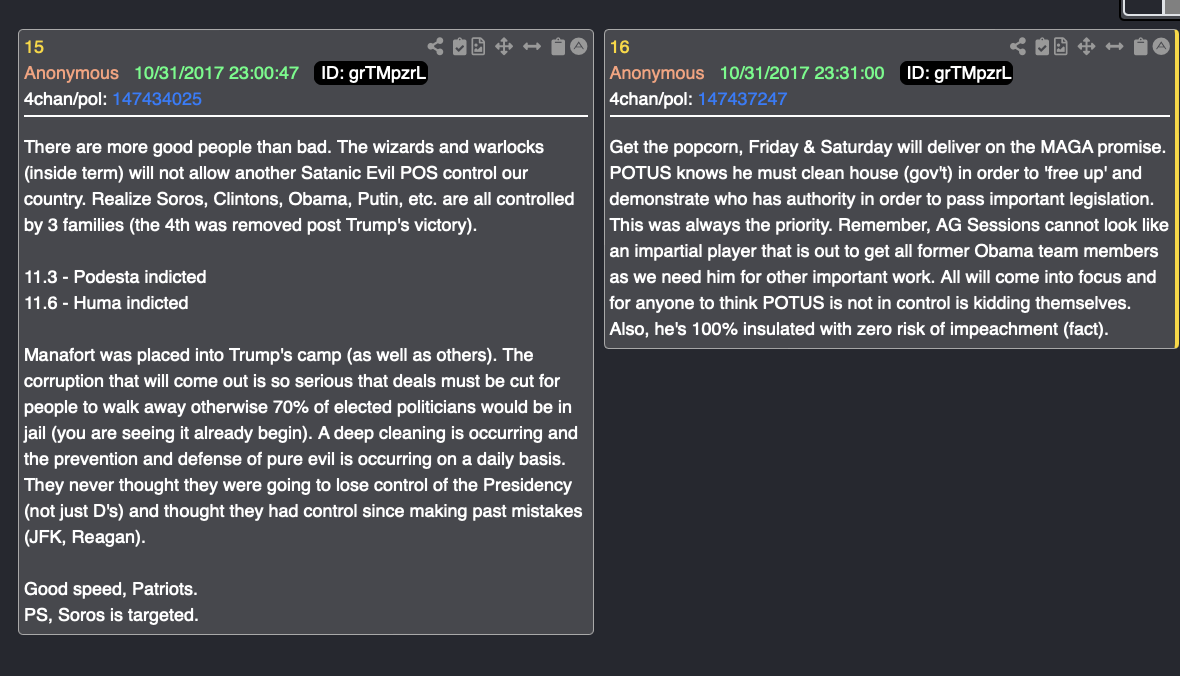Click the Anonymous name on post 15
The image size is (1180, 676).
point(71,73)
